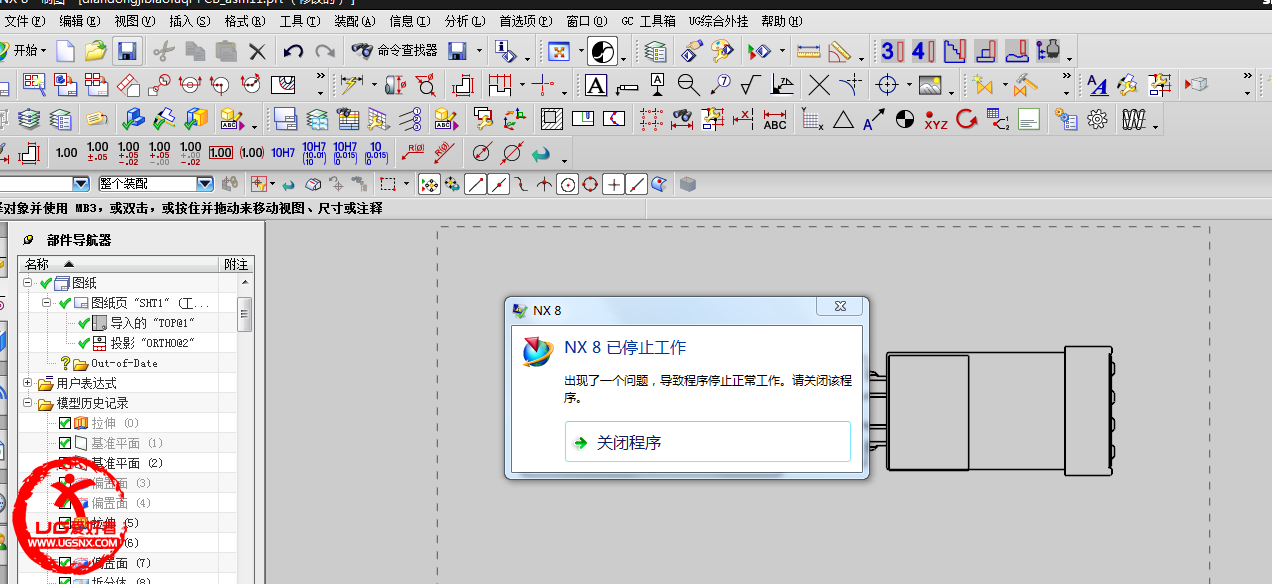Select the surface finish symbol tool
This screenshot has width=1272, height=584.
[751, 85]
